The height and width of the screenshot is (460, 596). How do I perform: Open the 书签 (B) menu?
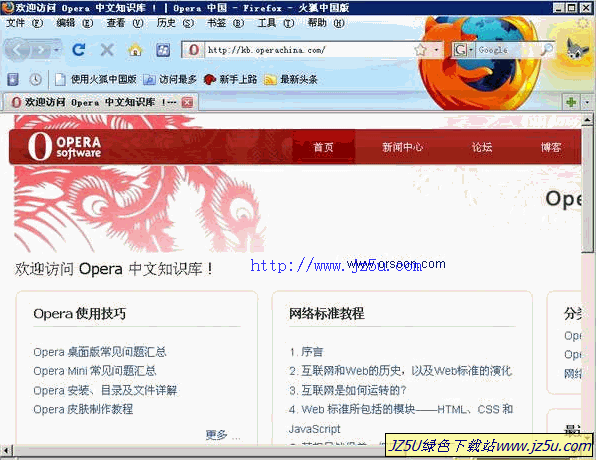click(x=225, y=23)
